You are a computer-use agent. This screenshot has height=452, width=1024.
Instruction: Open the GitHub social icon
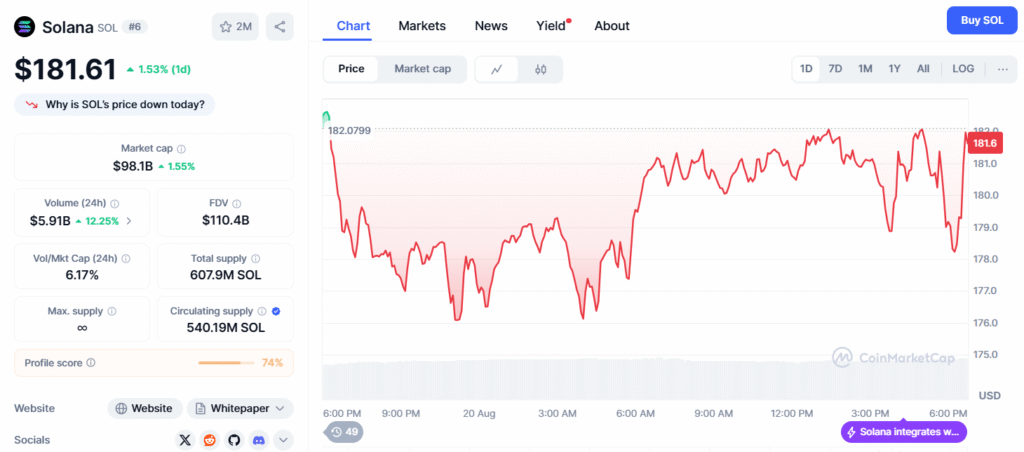[x=234, y=440]
